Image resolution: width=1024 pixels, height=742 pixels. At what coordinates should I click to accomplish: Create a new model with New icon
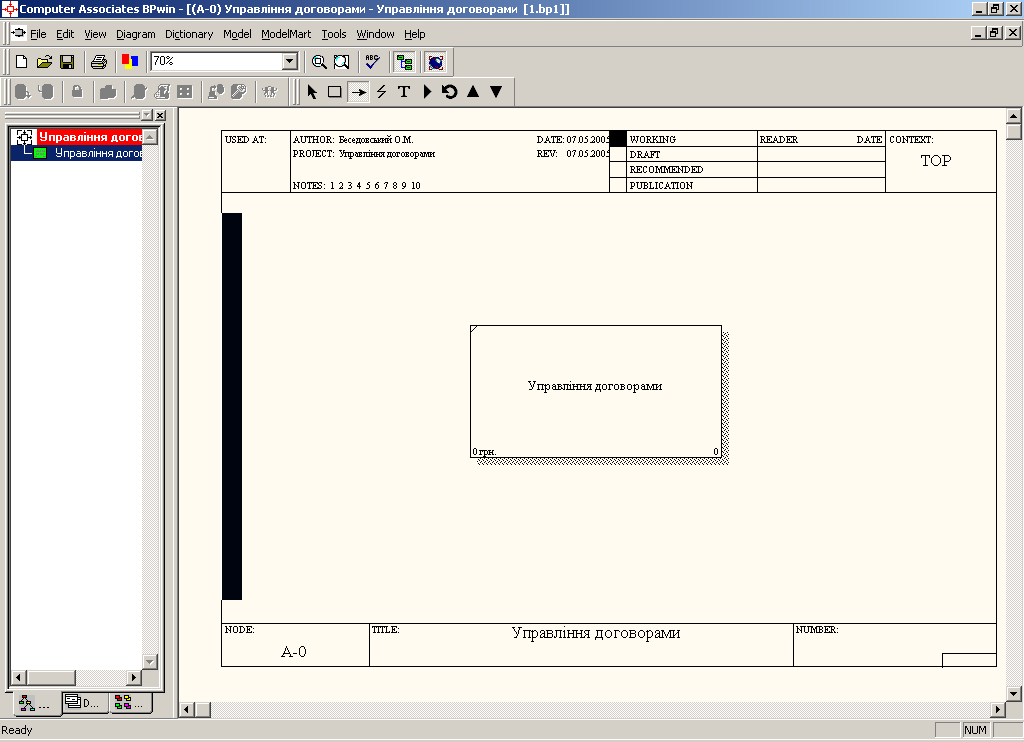pos(22,62)
